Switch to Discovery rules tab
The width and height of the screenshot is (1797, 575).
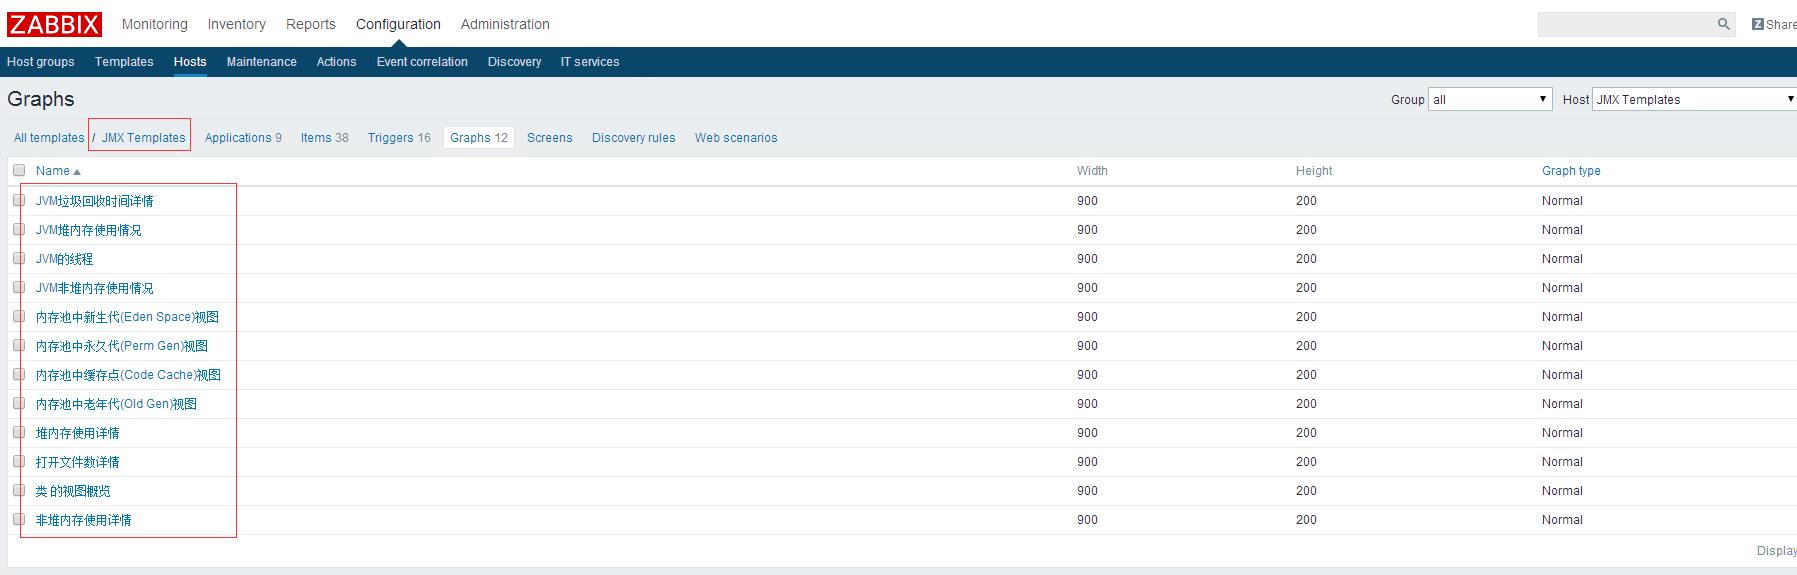click(x=634, y=138)
